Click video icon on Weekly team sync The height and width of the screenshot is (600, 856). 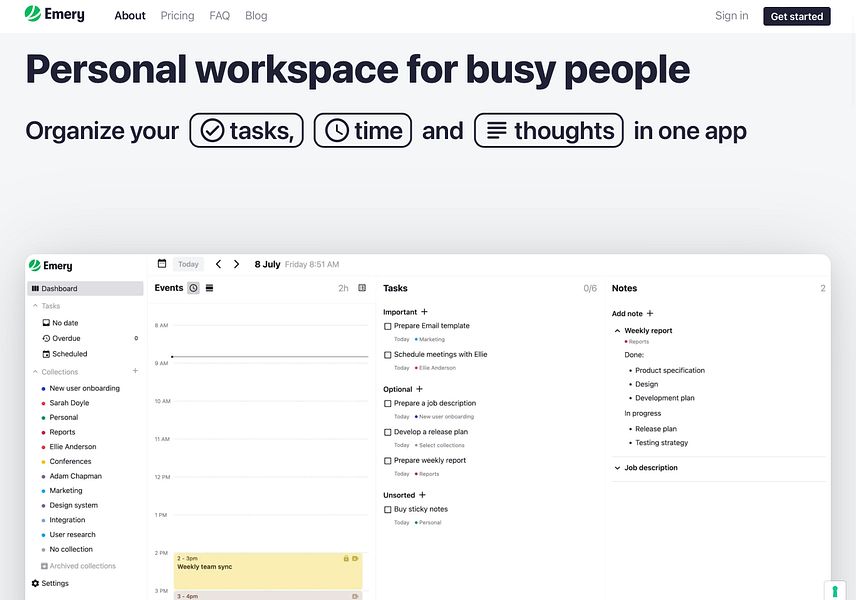355,559
